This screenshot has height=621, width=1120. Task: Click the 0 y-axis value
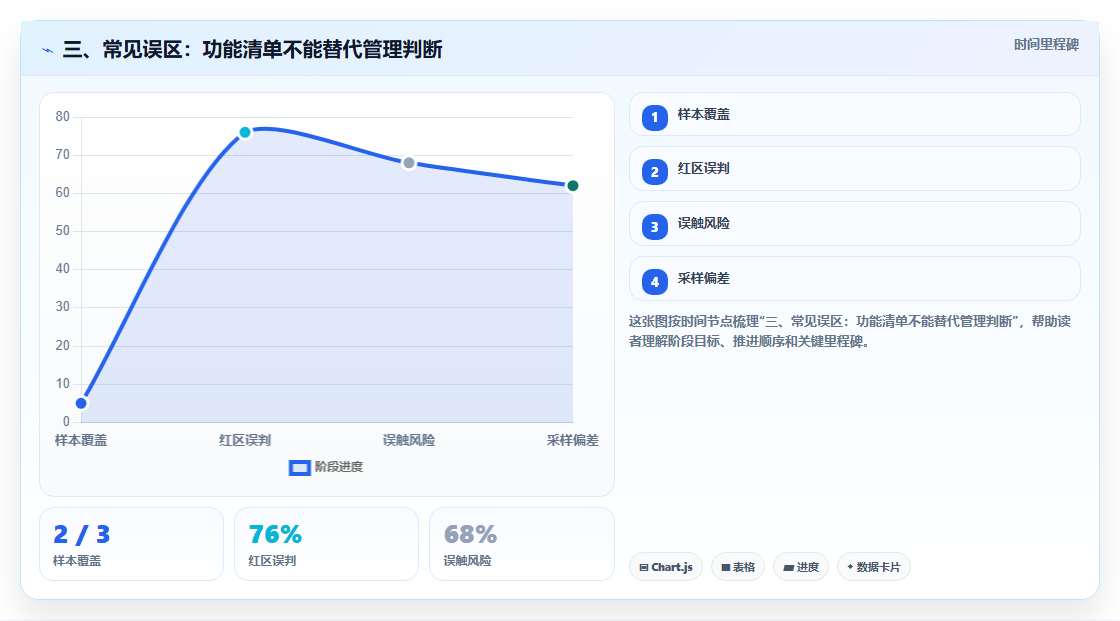[x=66, y=422]
